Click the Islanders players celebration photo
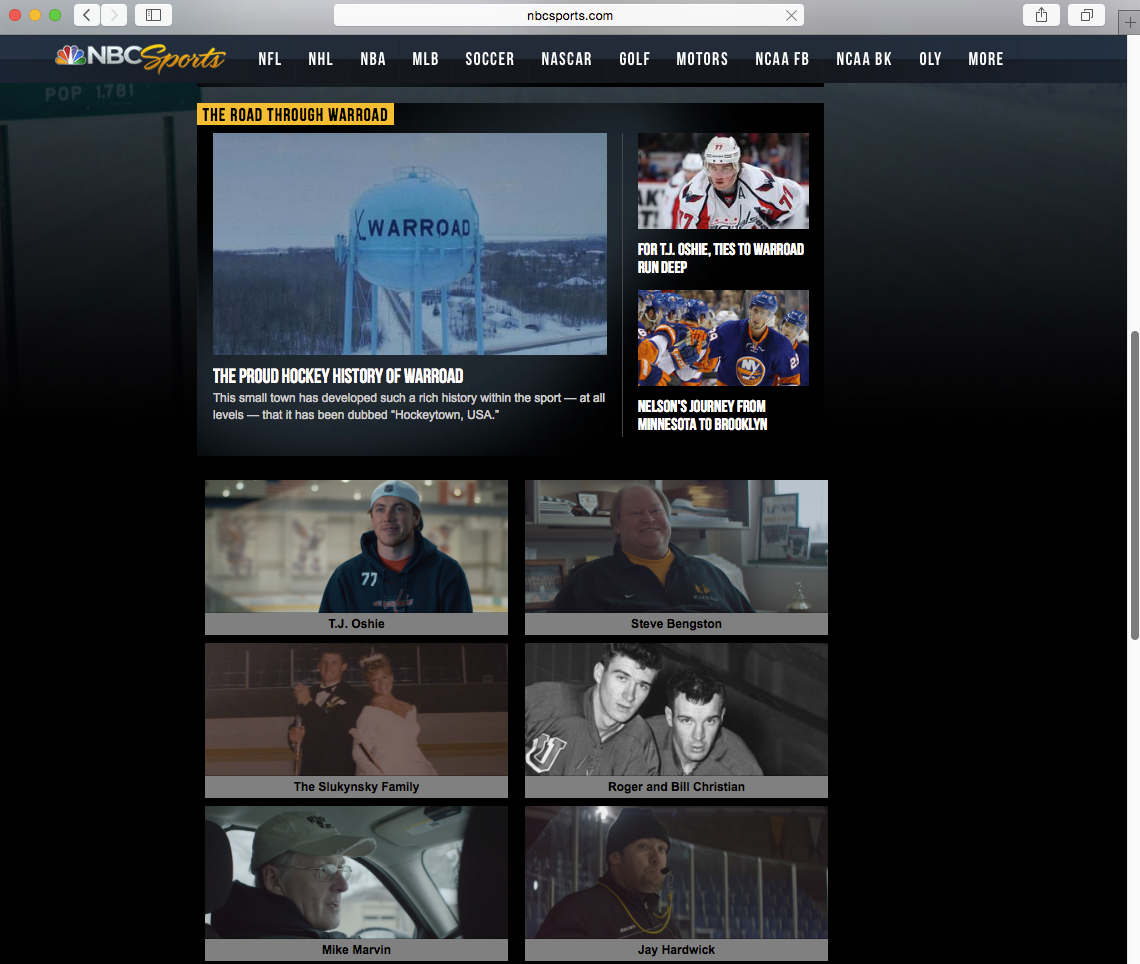The height and width of the screenshot is (964, 1140). [x=723, y=338]
